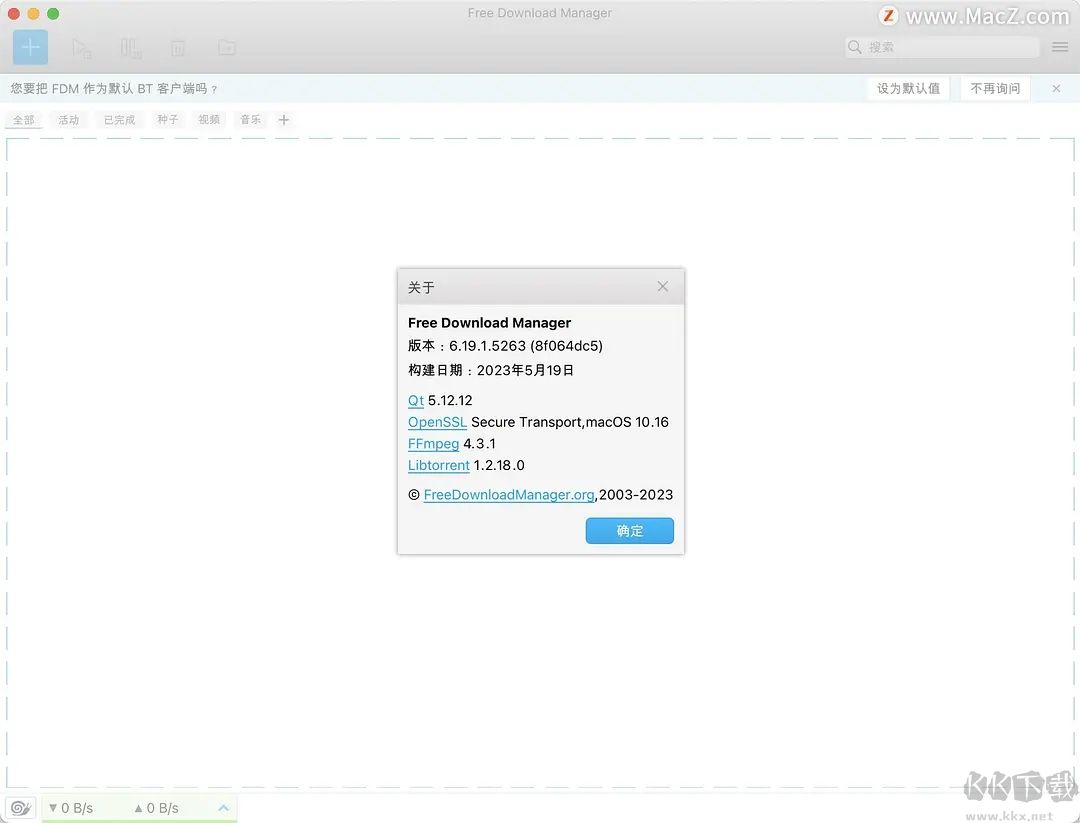This screenshot has width=1080, height=823.
Task: Expand the bottom speed statistics panel
Action: 223,807
